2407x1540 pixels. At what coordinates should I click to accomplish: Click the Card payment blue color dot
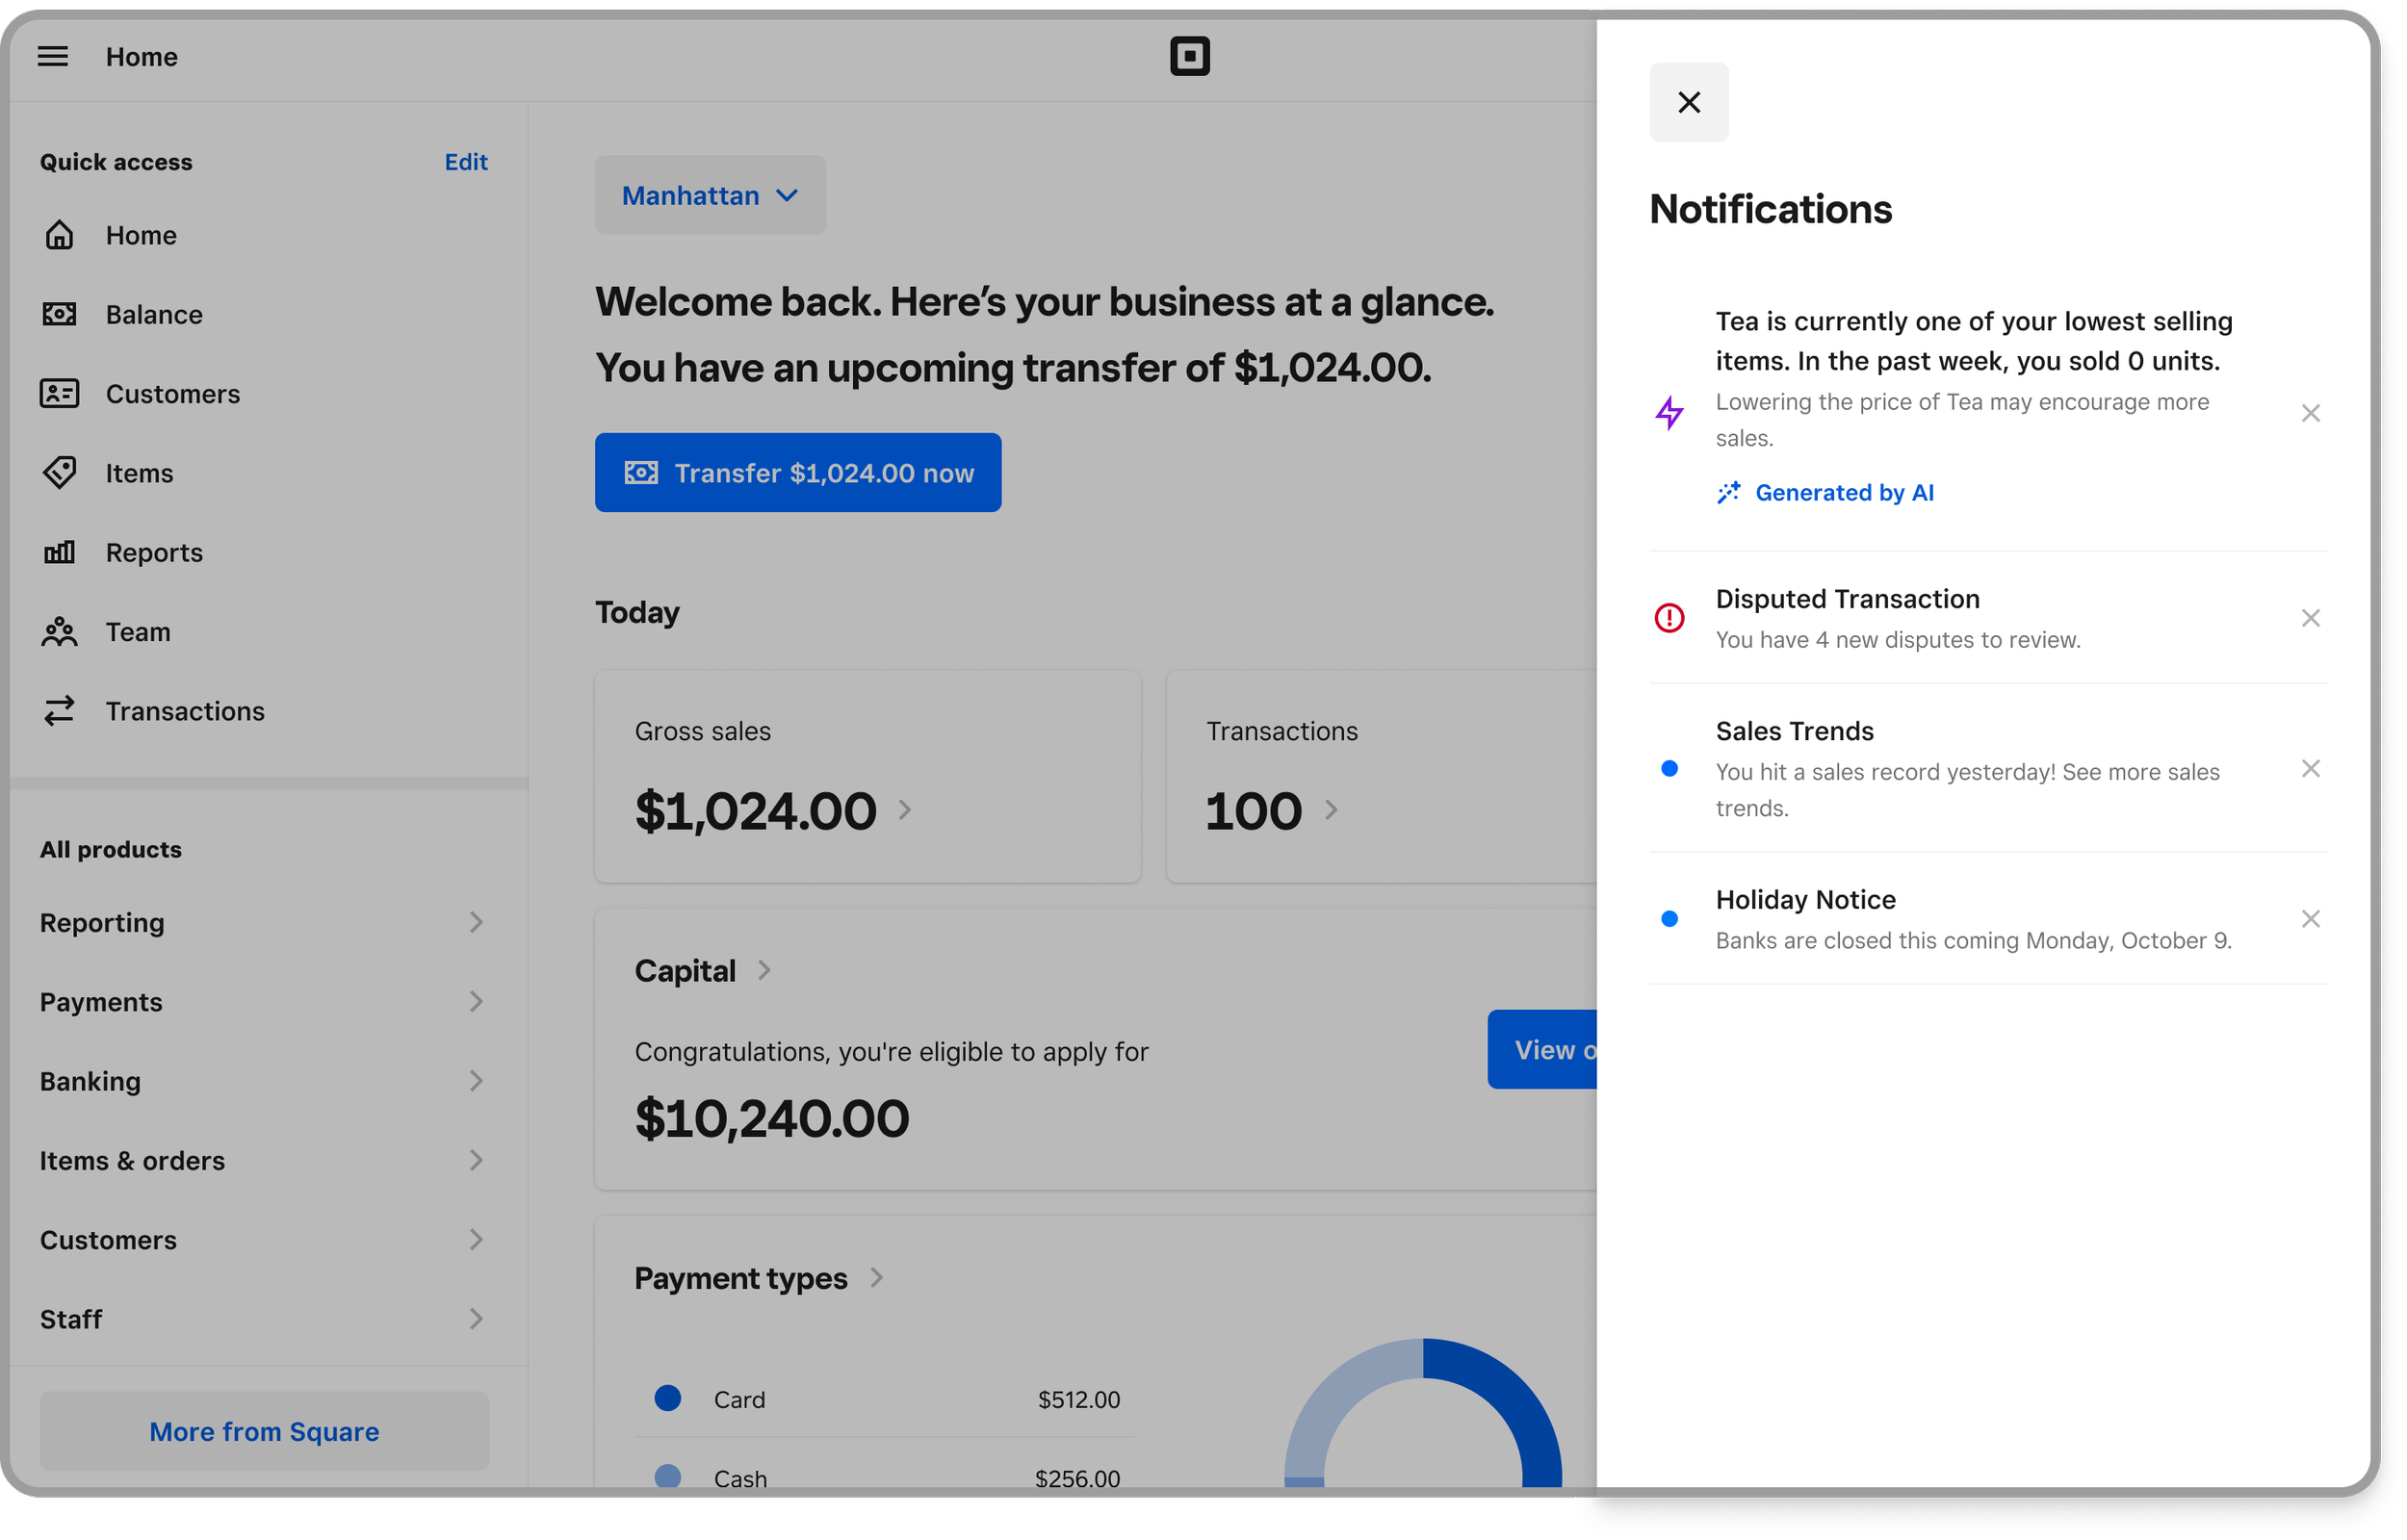(x=668, y=1398)
